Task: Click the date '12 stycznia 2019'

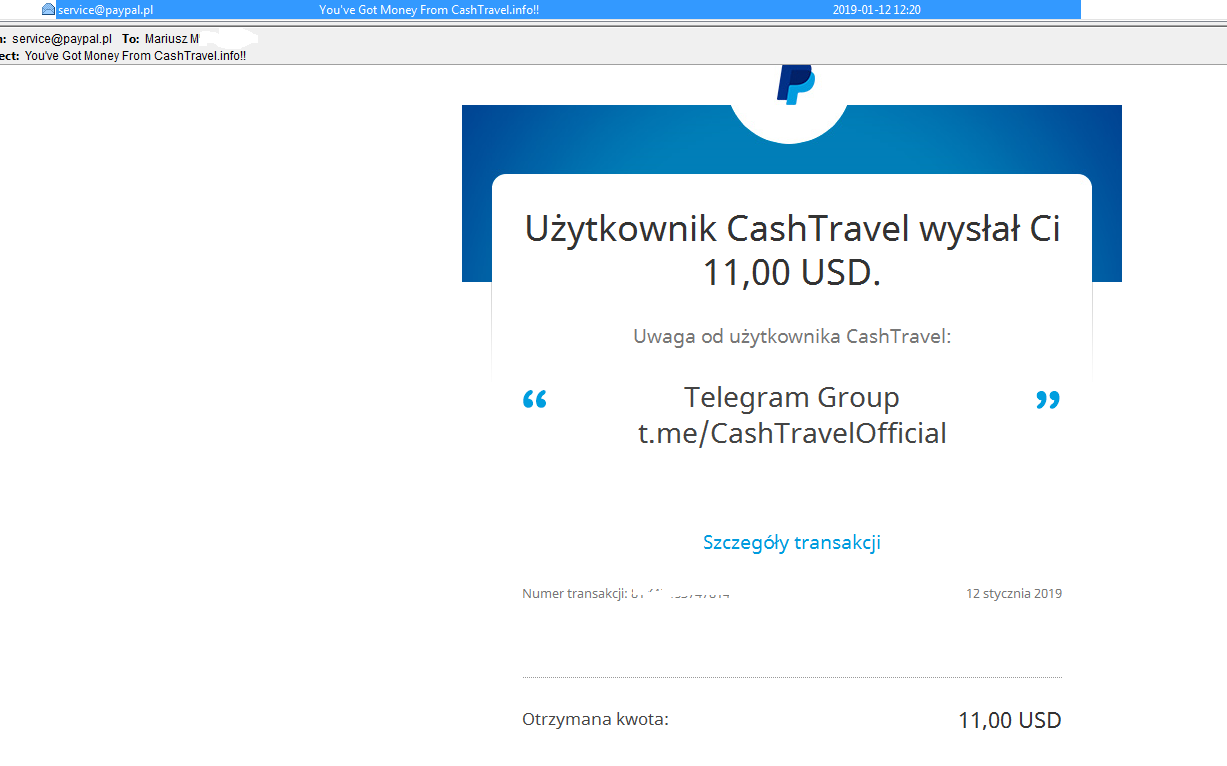Action: pyautogui.click(x=1014, y=594)
